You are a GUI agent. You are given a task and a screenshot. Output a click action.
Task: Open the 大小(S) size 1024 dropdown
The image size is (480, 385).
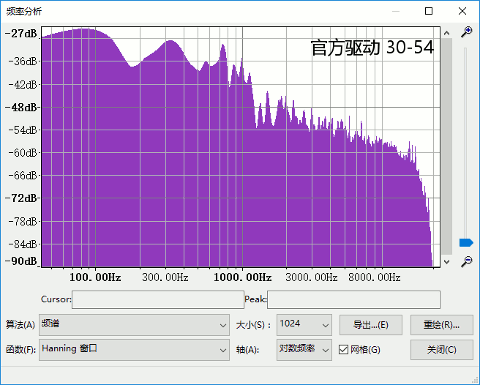click(x=304, y=325)
